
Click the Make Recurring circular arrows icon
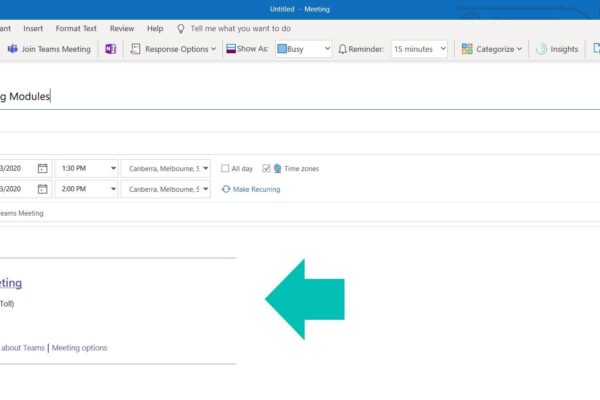click(x=226, y=189)
